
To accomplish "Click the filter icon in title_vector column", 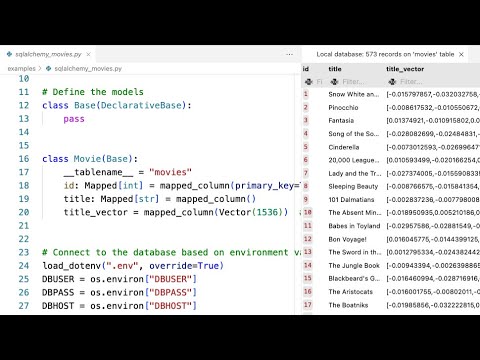I will [x=392, y=81].
